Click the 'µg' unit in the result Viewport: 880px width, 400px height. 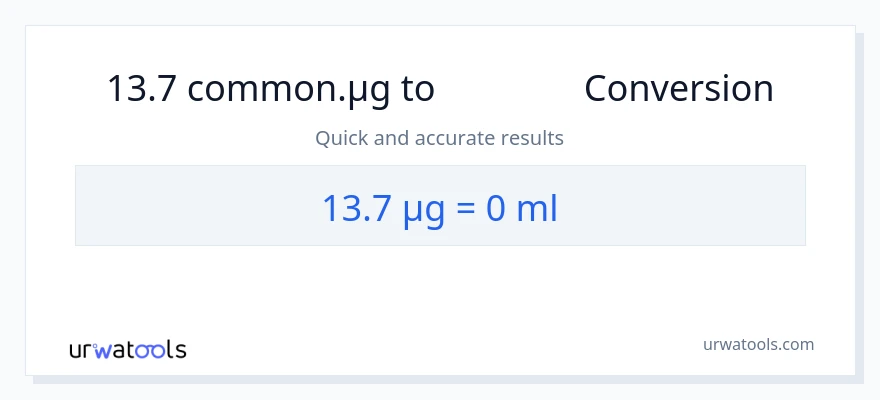click(x=423, y=209)
